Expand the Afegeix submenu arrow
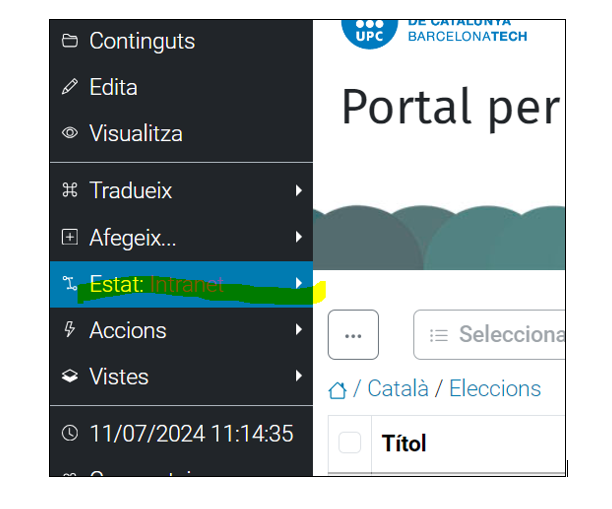Screen dimensions: 612x509 tap(299, 237)
